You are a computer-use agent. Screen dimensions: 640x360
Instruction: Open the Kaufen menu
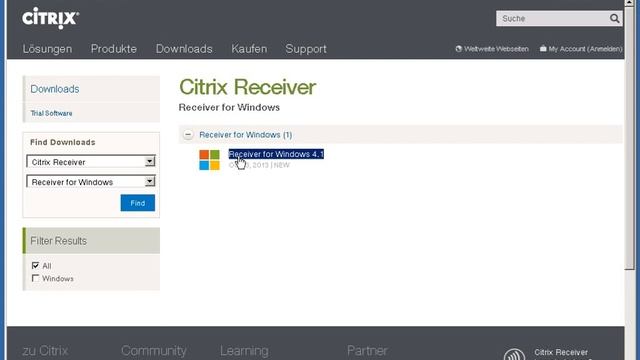click(x=249, y=49)
